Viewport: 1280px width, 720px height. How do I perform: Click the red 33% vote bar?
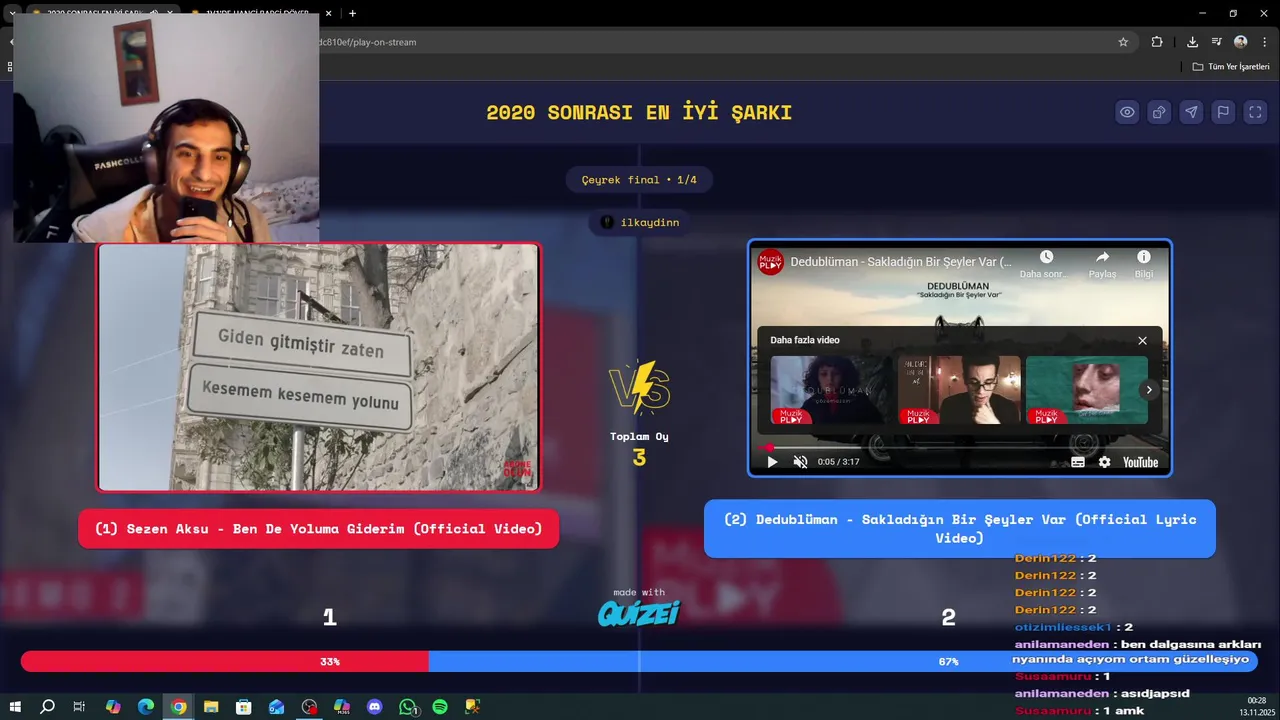click(x=224, y=661)
